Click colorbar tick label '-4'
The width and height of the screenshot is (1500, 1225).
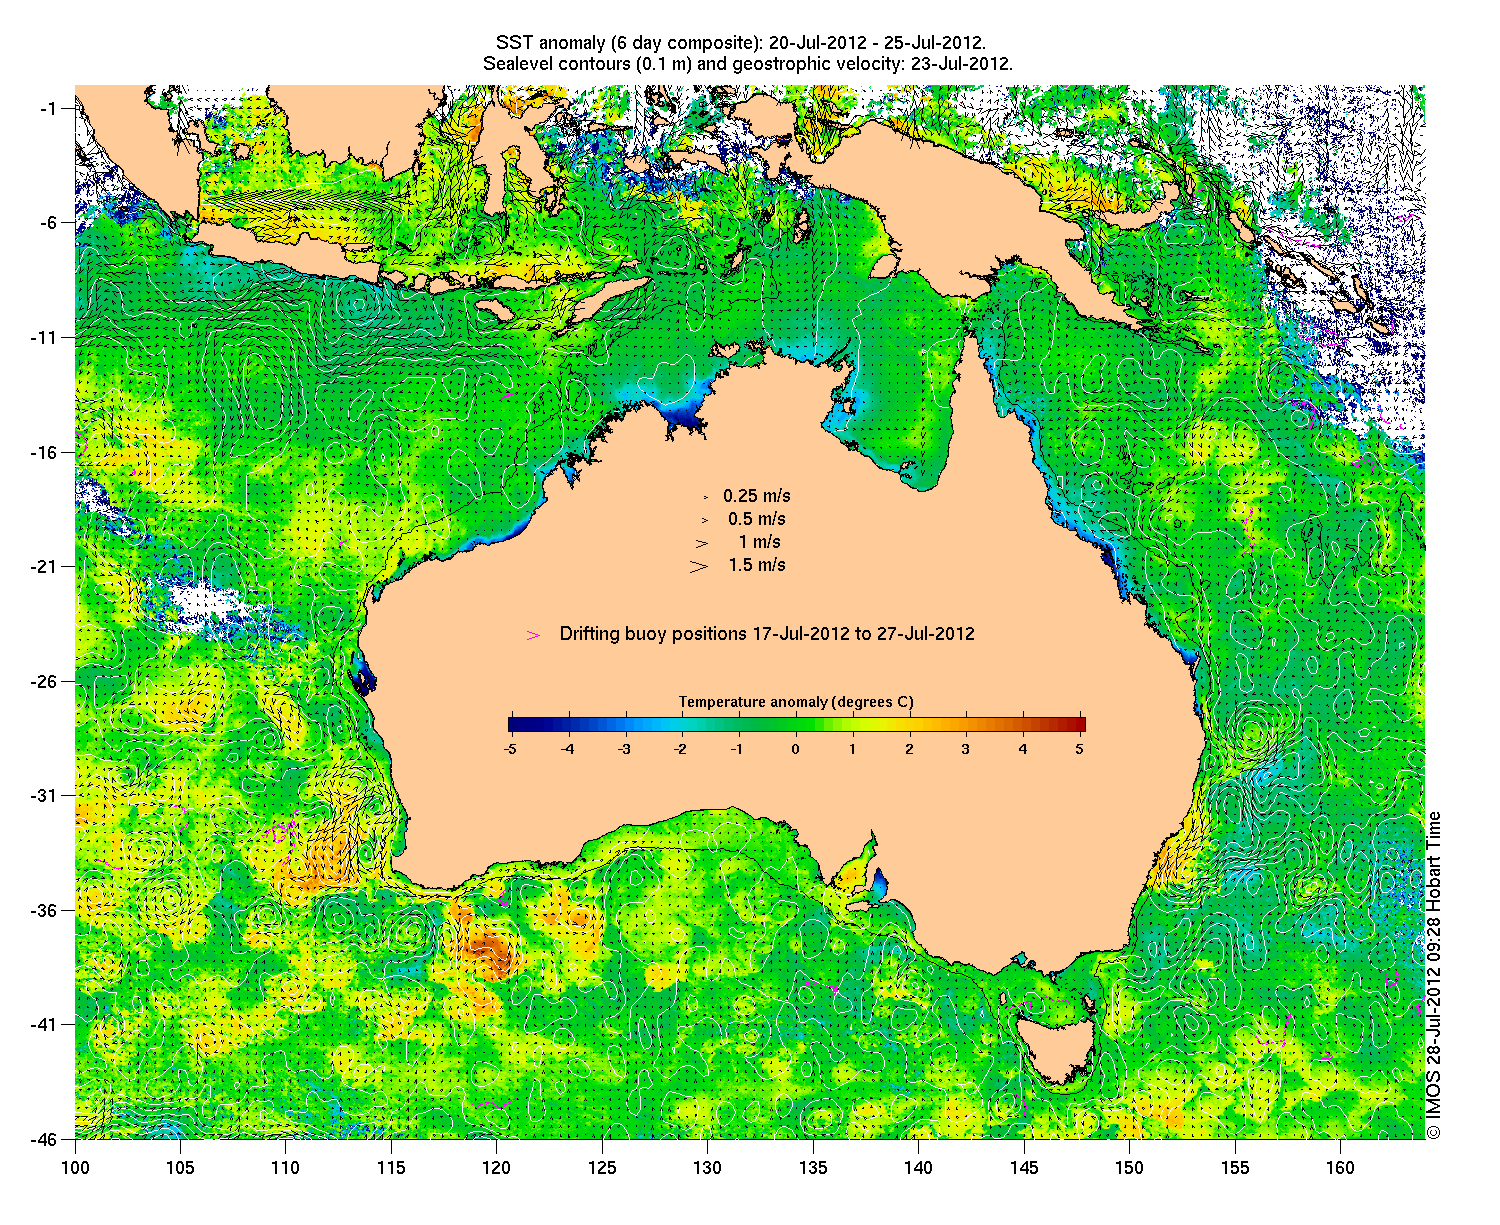coord(567,749)
